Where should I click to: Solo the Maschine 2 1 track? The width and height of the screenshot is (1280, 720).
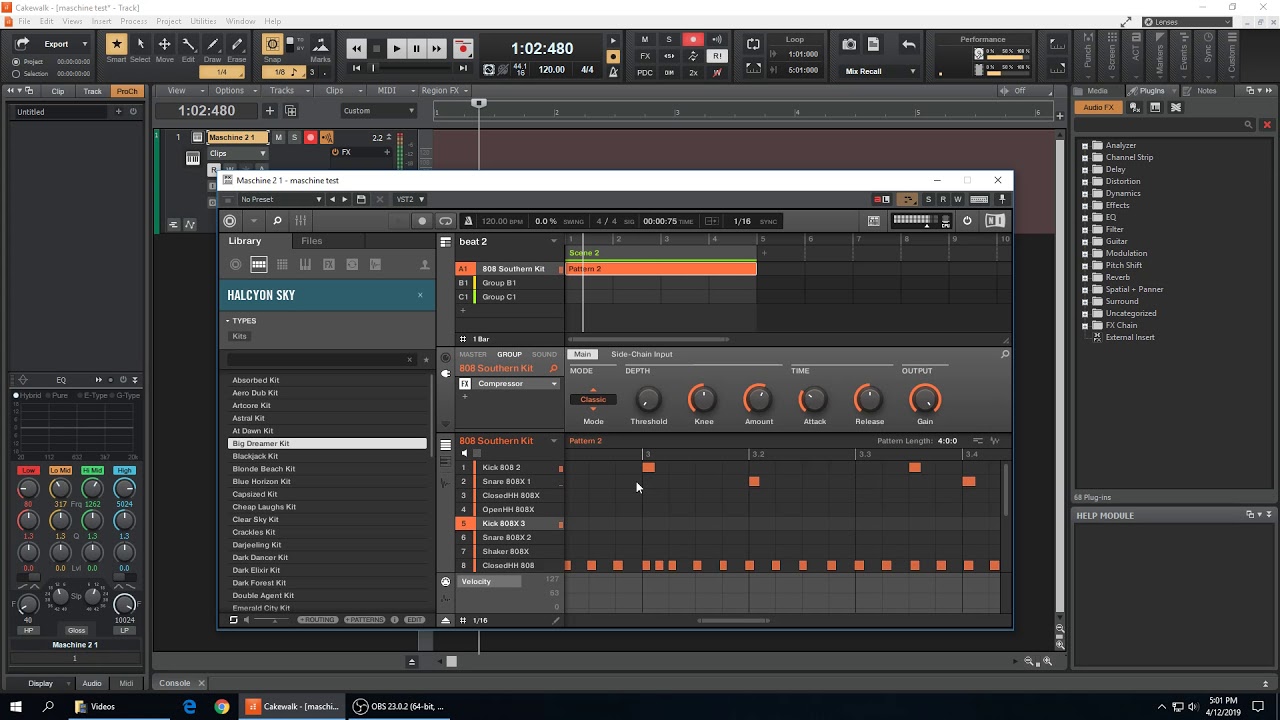[294, 137]
